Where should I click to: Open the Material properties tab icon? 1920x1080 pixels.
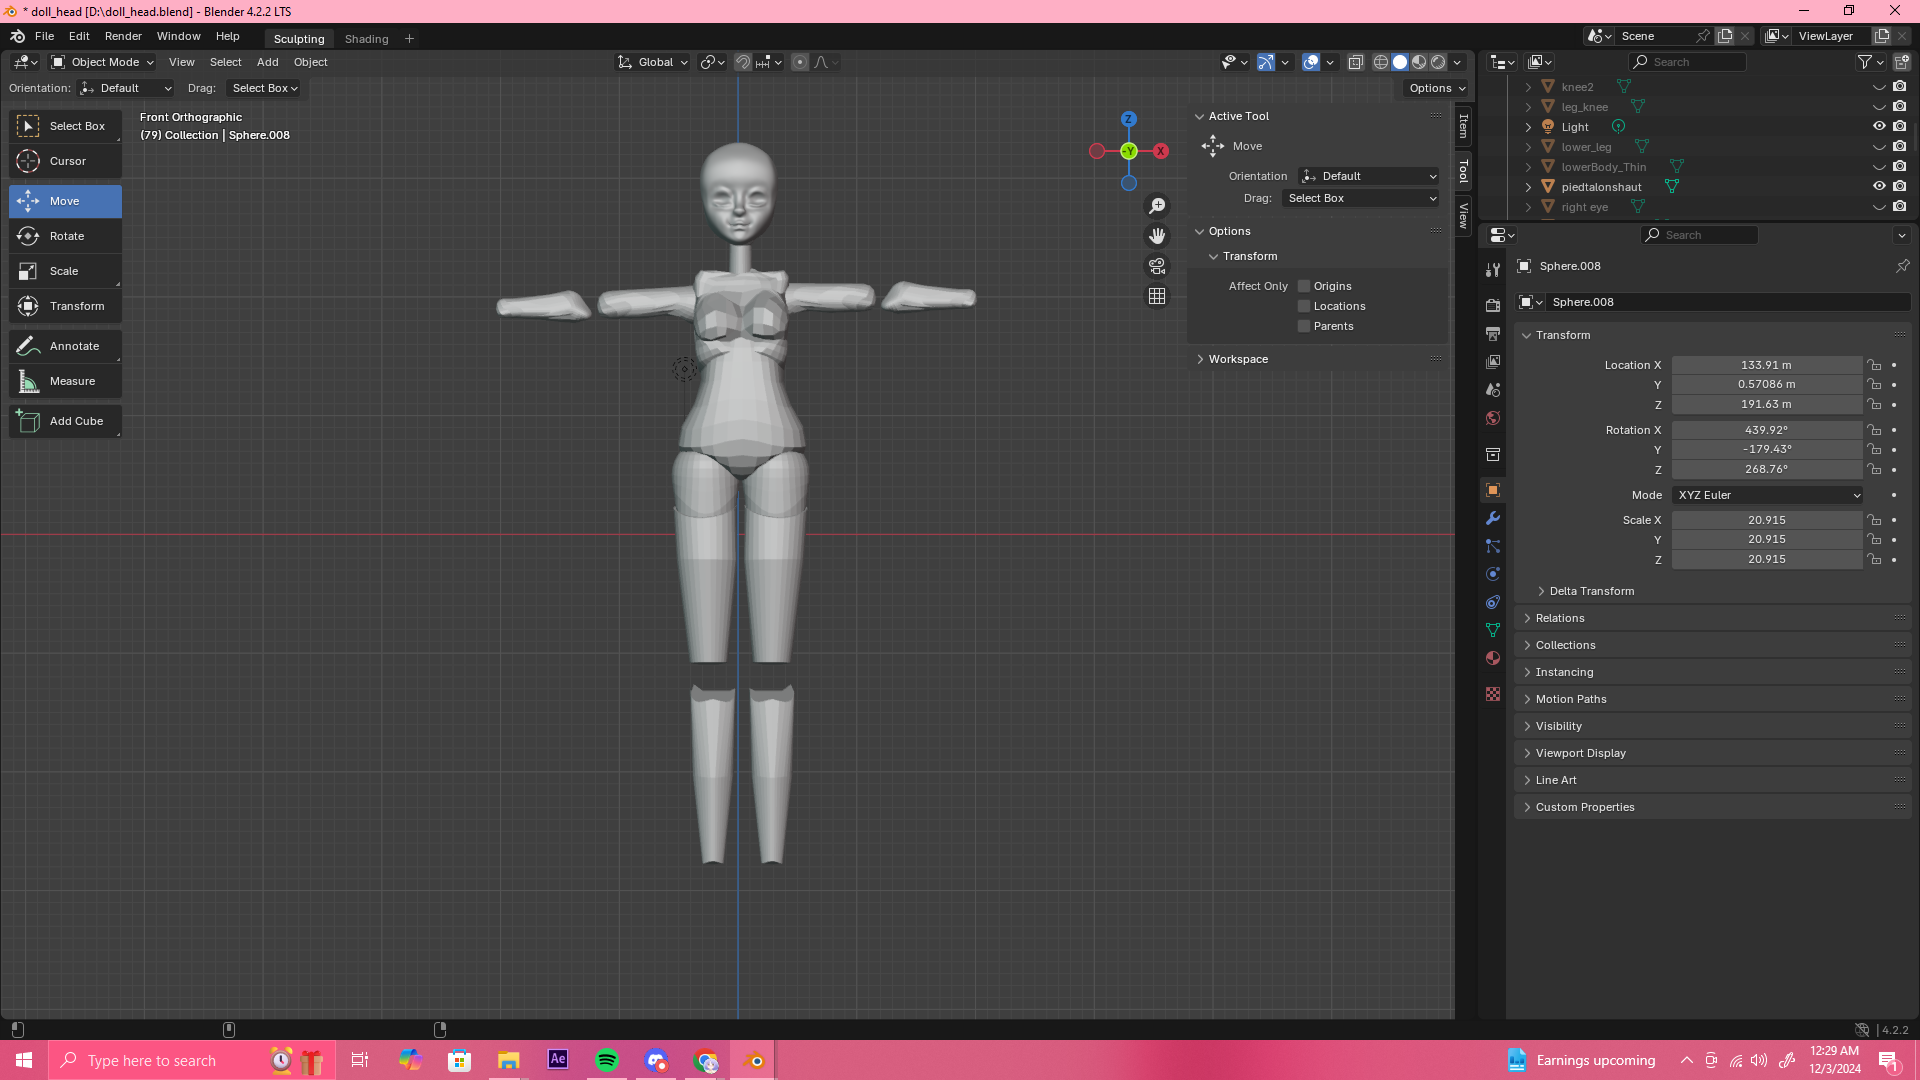1493,658
